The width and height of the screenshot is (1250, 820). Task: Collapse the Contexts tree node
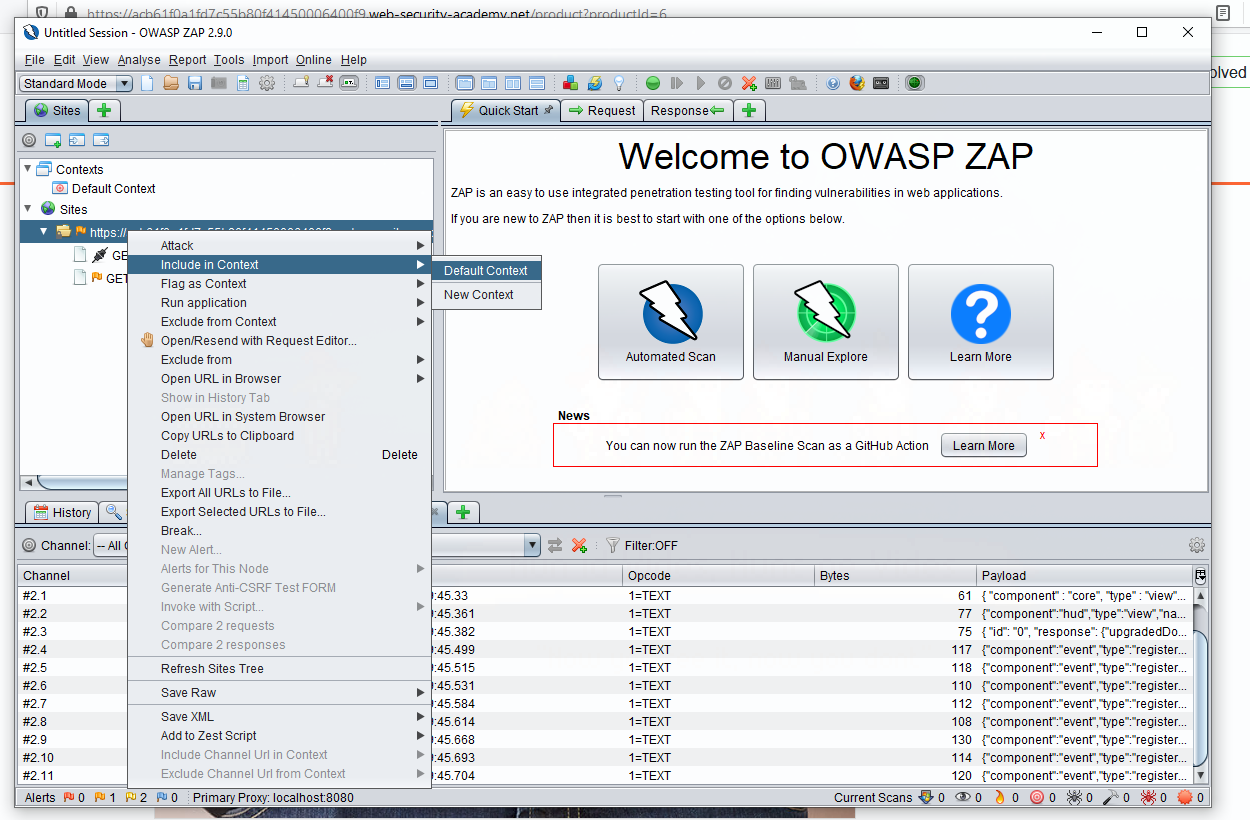(28, 169)
